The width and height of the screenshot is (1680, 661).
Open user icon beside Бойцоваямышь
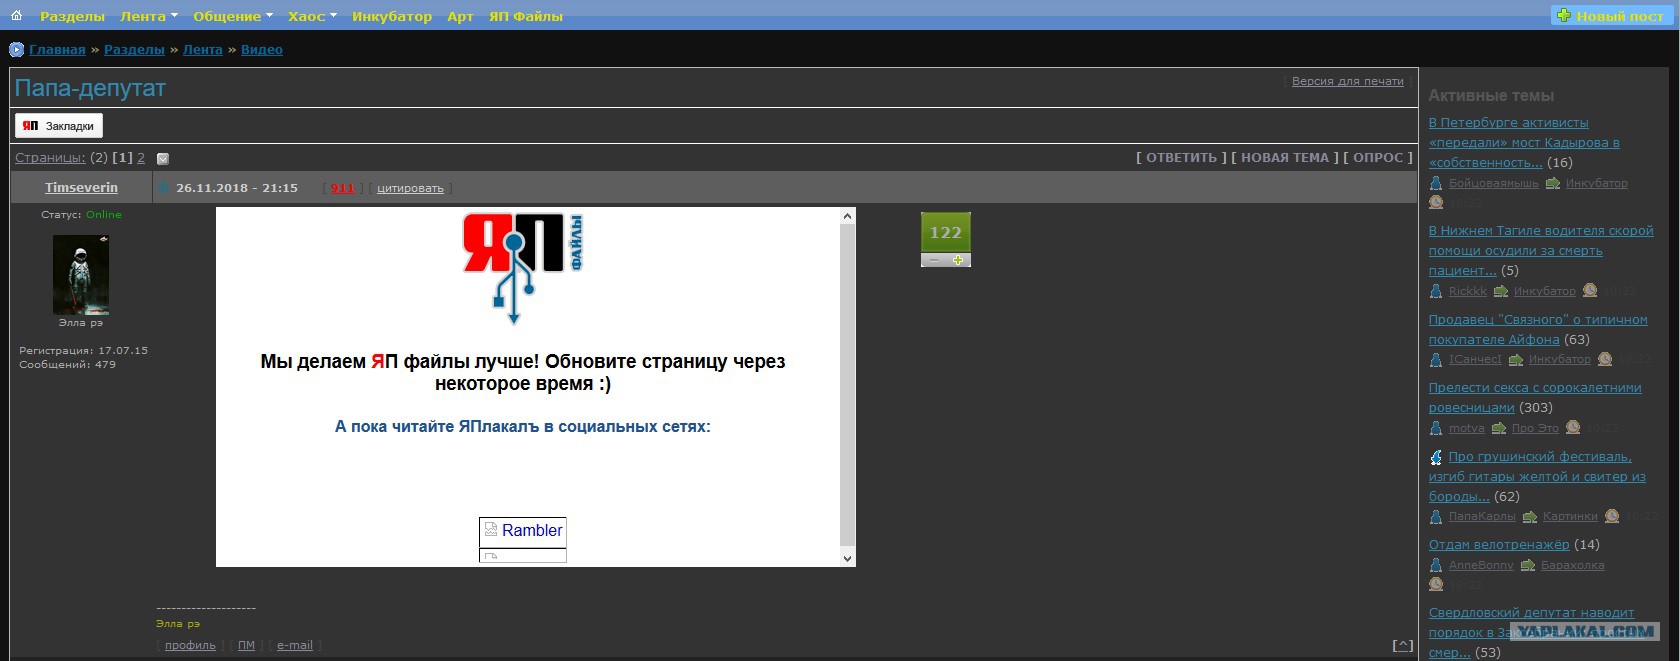click(1436, 183)
